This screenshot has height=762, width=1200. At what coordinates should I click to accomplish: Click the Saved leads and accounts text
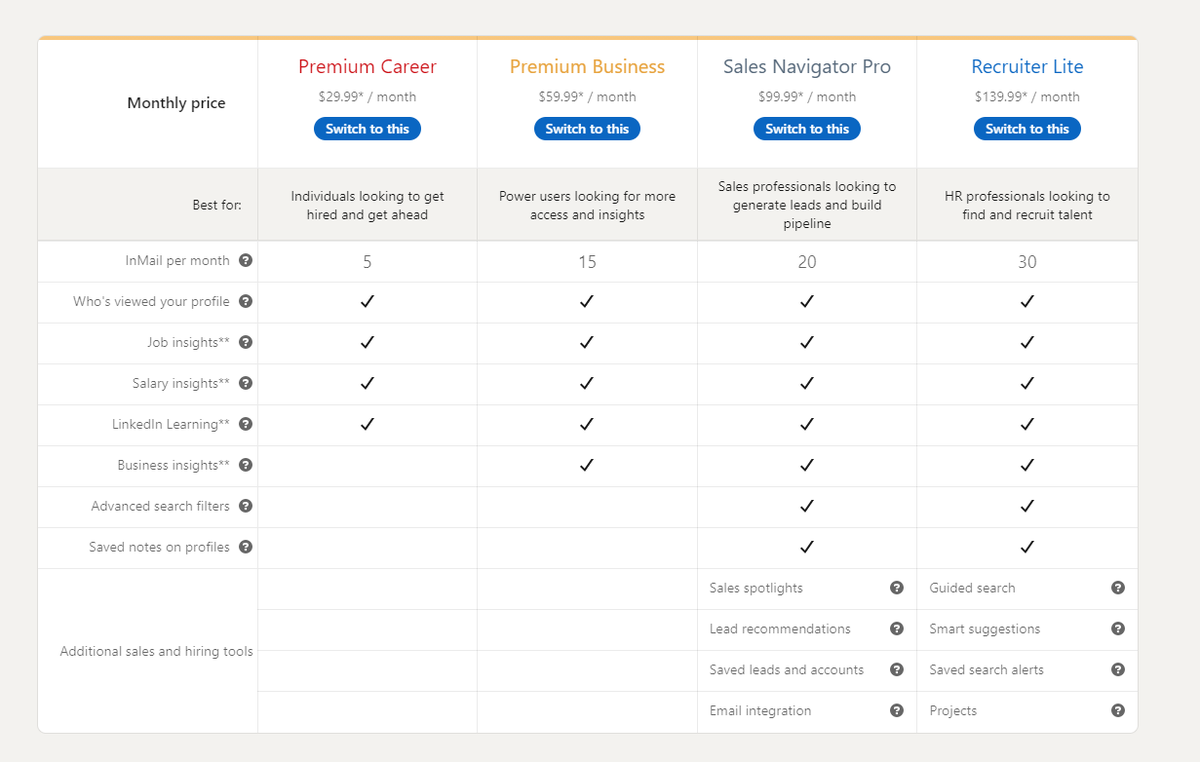[786, 670]
